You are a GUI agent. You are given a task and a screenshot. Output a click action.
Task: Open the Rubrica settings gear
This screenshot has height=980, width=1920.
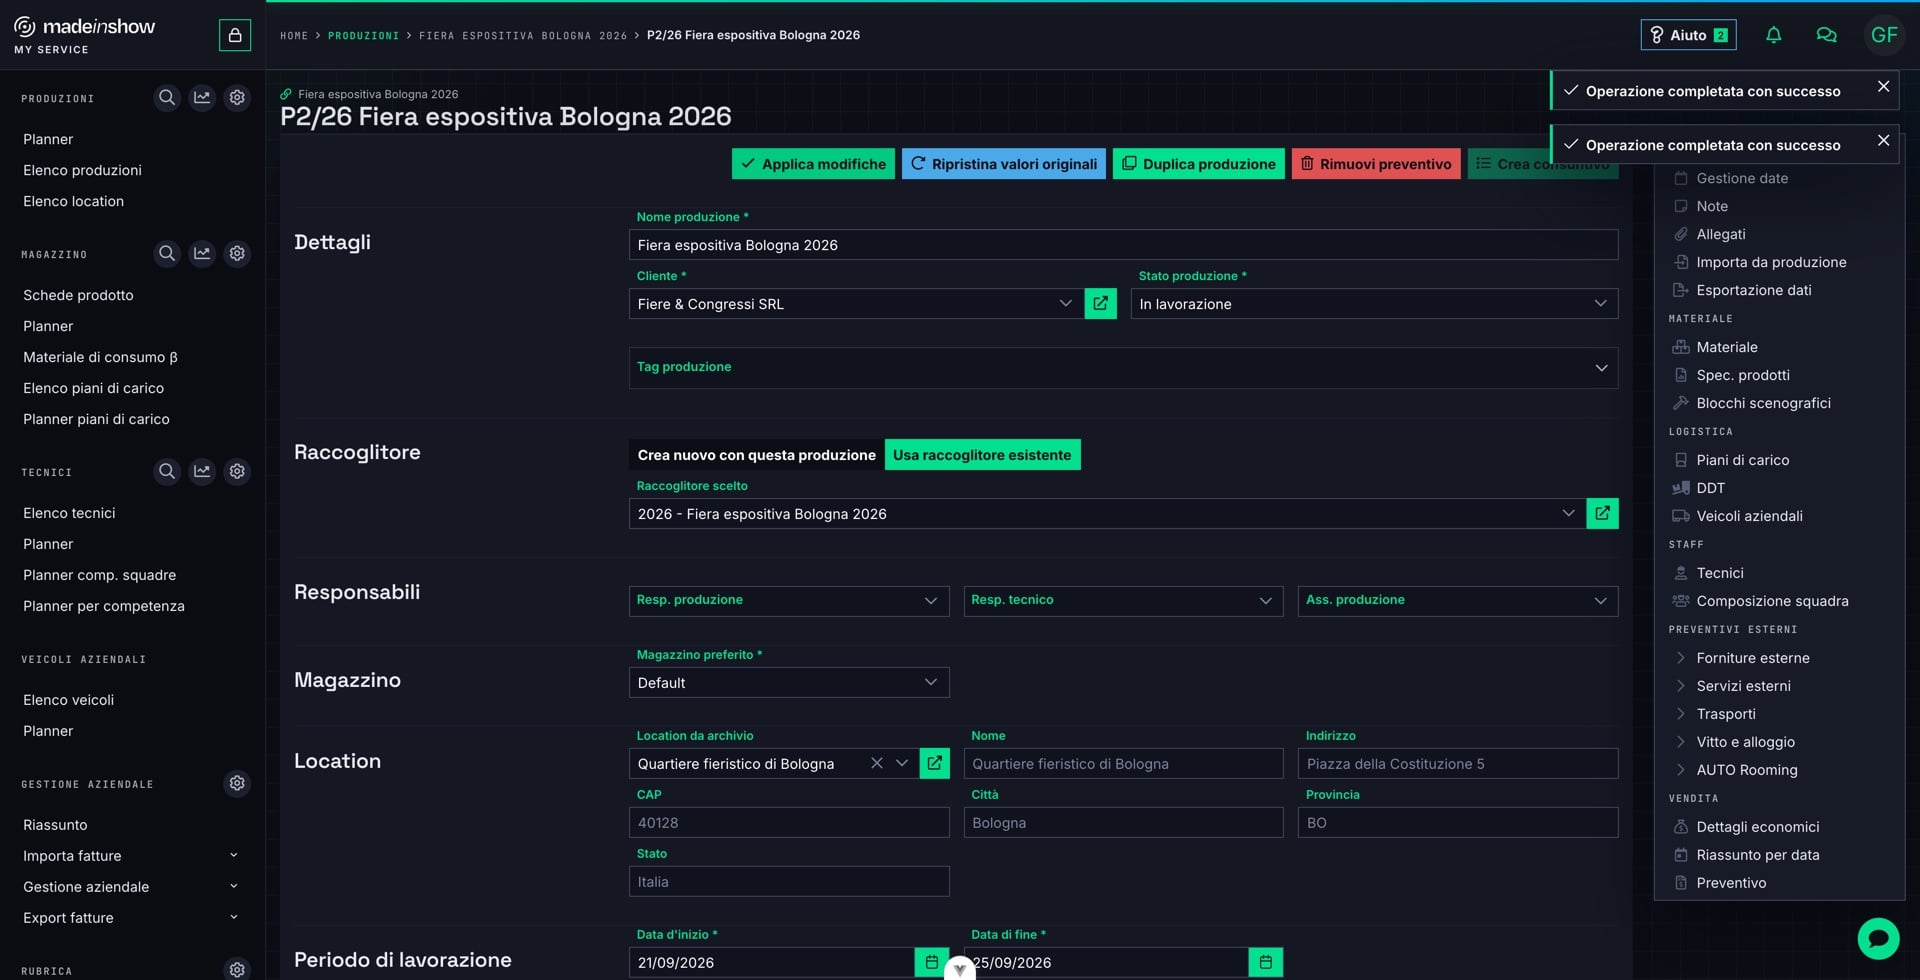[237, 969]
